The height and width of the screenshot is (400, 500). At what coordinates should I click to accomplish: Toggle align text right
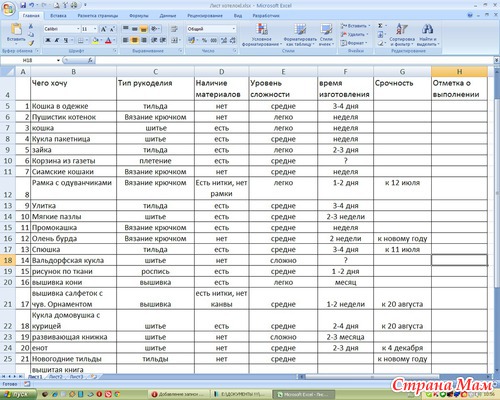click(x=143, y=40)
